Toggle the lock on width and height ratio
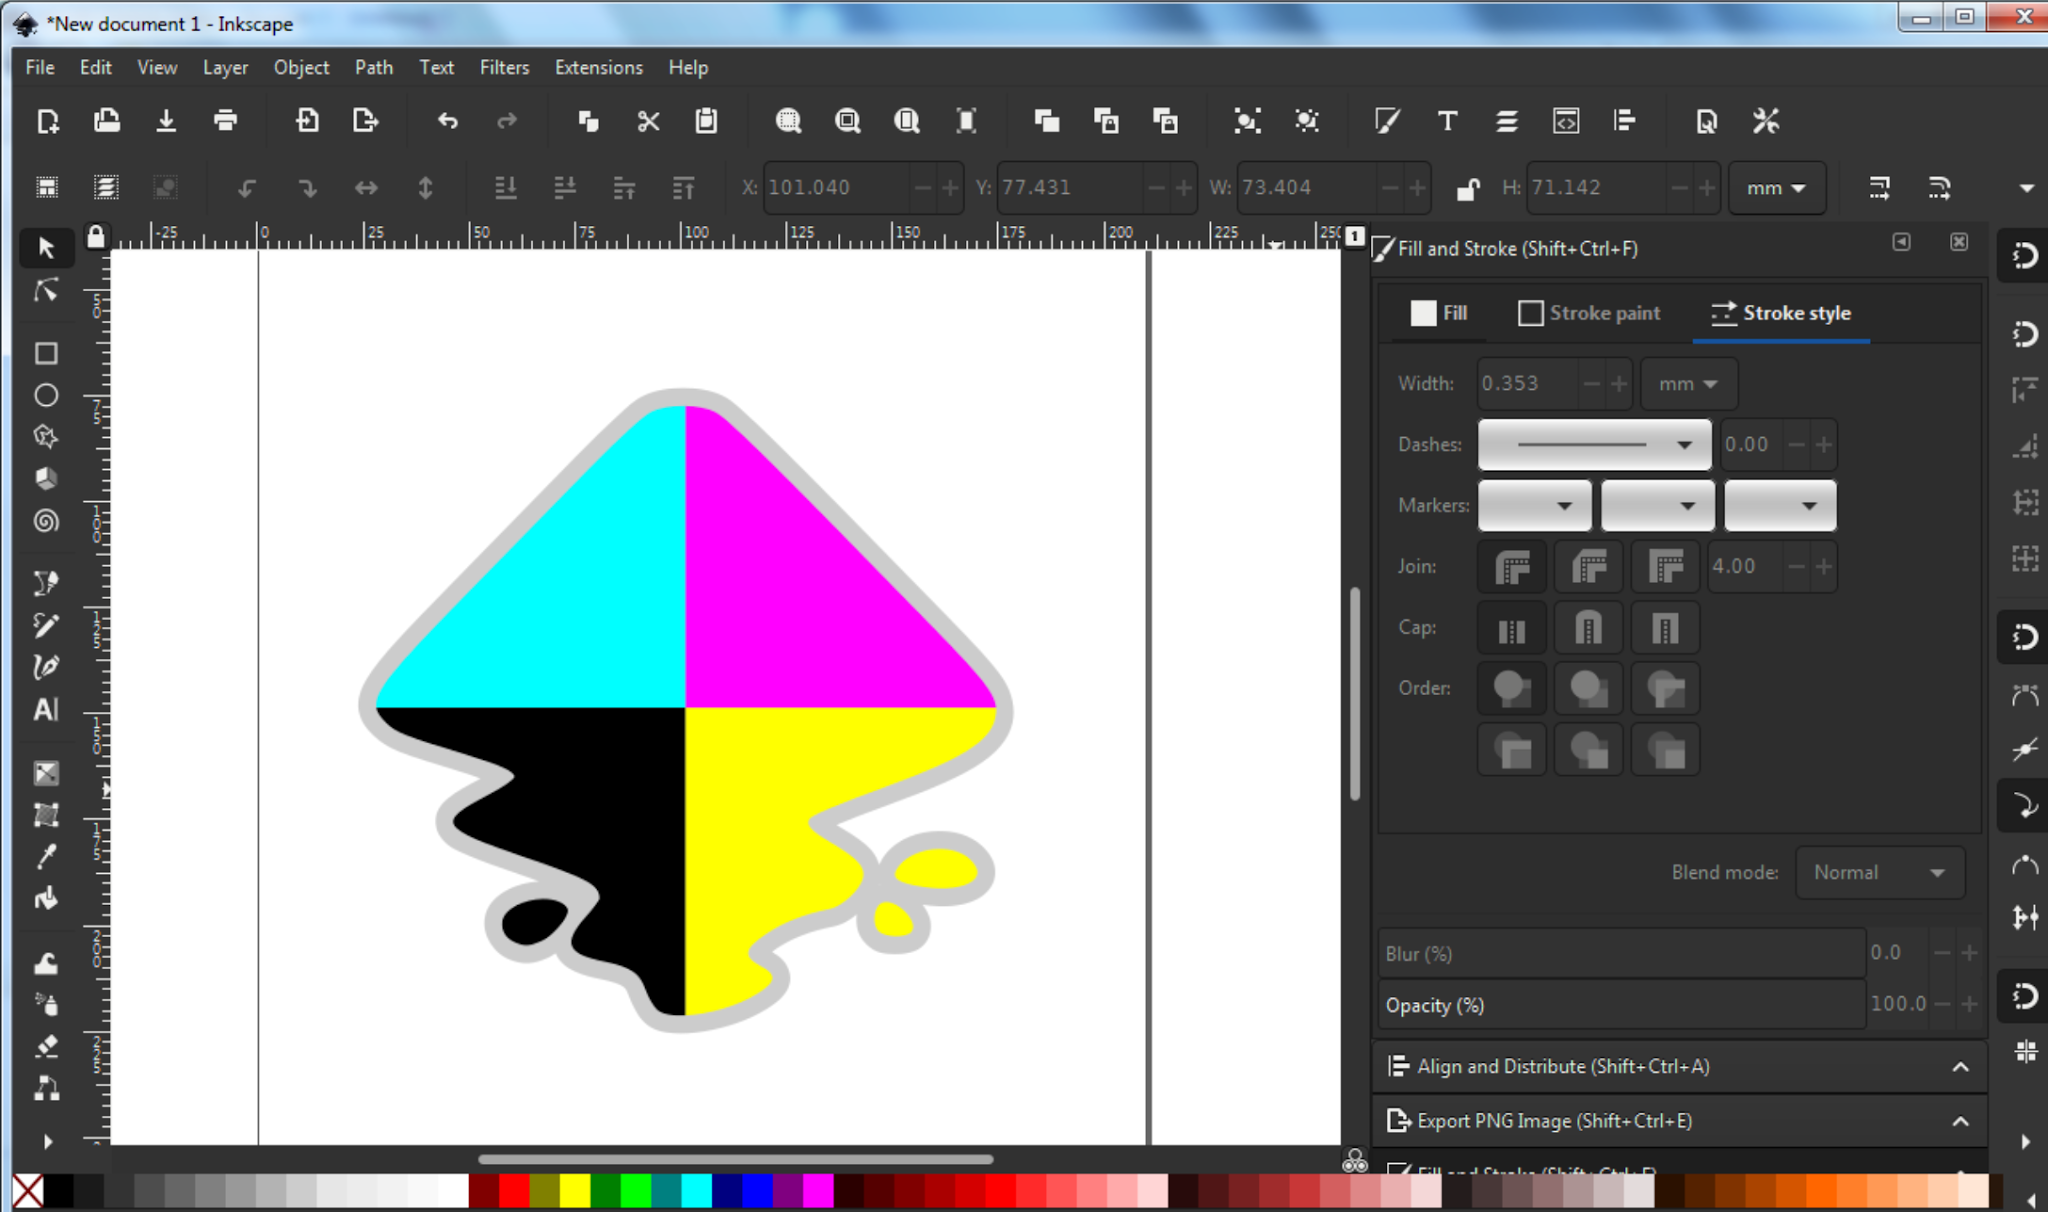2048x1212 pixels. point(1468,187)
